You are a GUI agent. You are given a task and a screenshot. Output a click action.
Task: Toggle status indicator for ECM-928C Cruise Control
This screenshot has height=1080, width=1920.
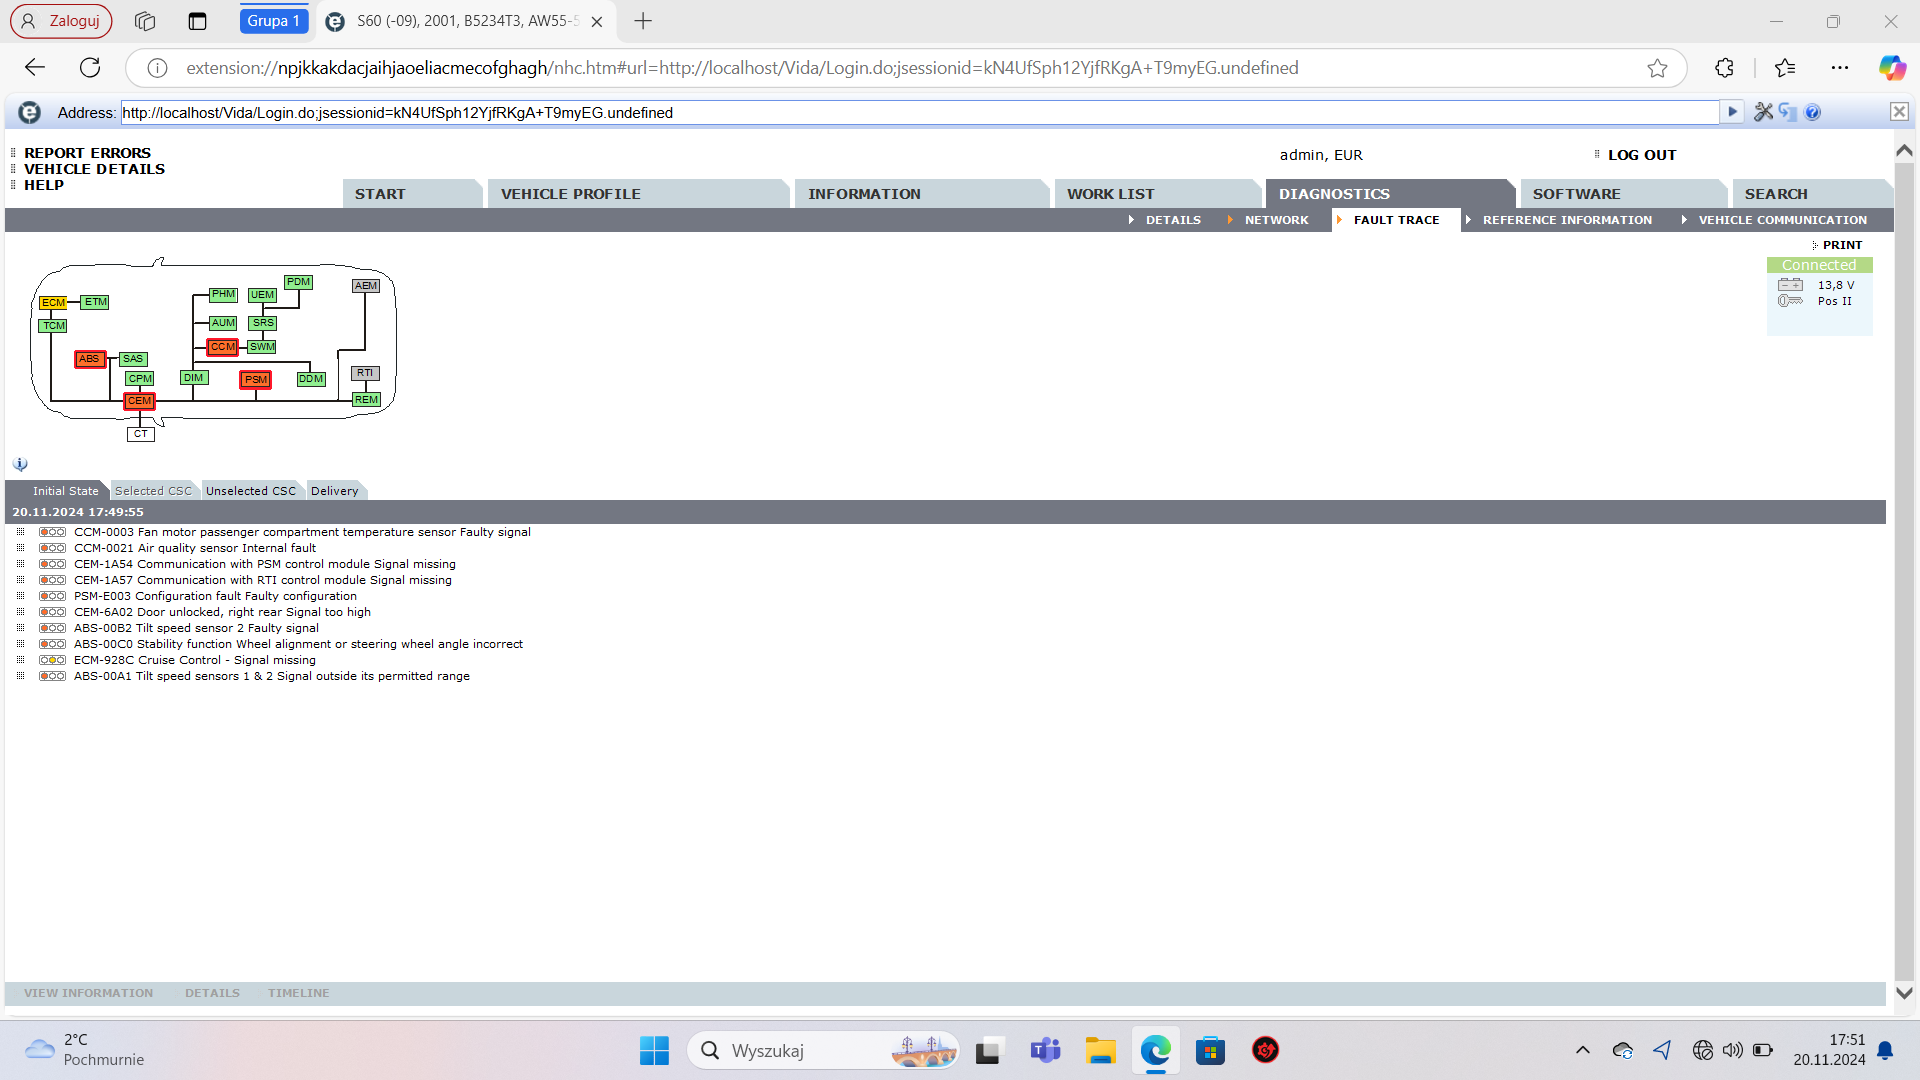tap(52, 660)
